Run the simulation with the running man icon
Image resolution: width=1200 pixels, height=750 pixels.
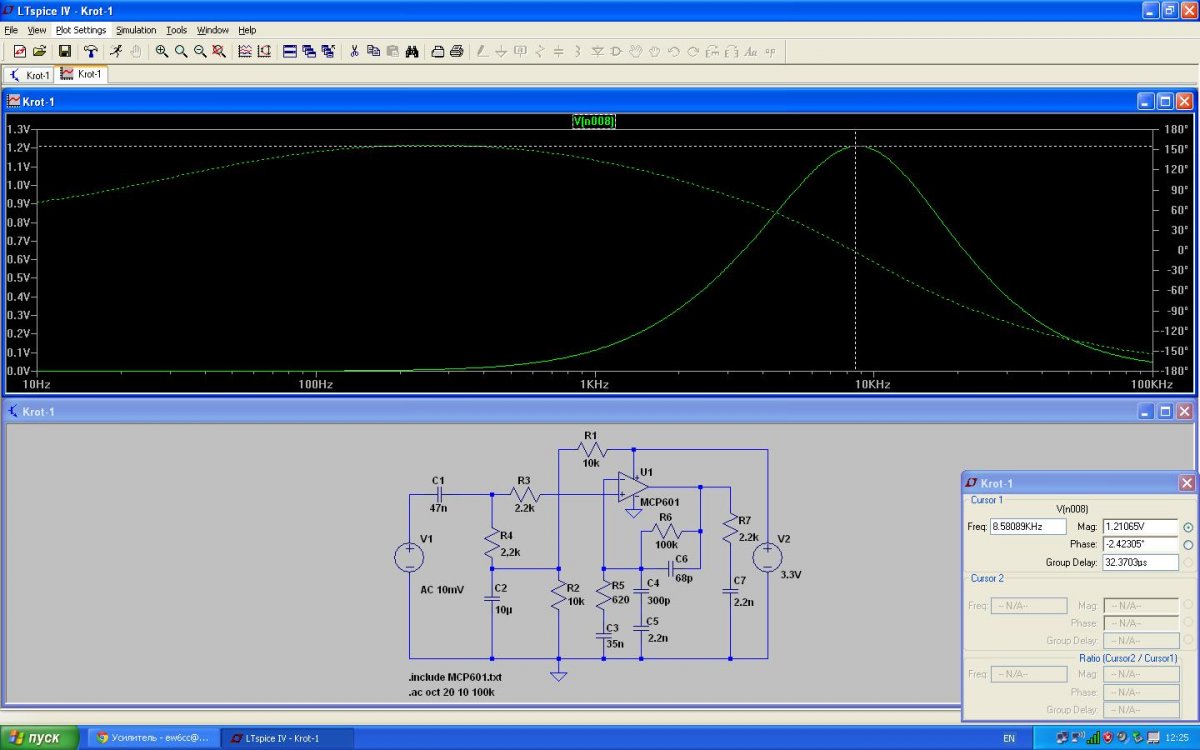coord(116,51)
